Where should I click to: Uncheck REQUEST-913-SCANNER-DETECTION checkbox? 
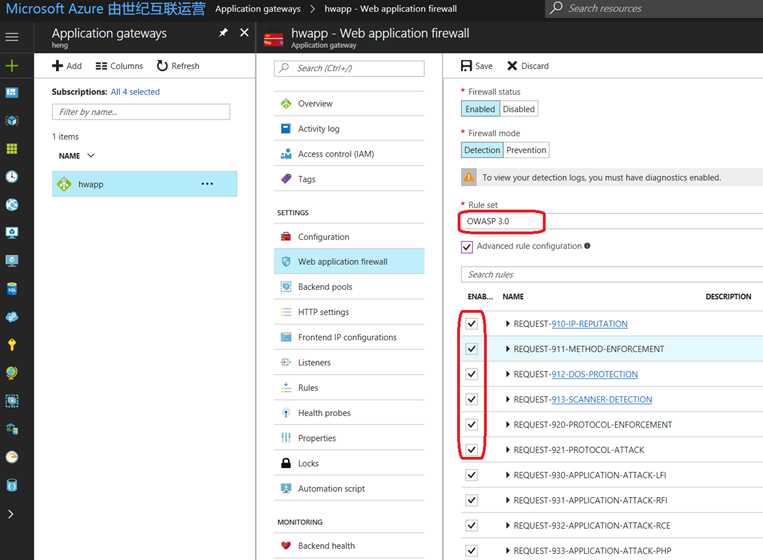[472, 399]
